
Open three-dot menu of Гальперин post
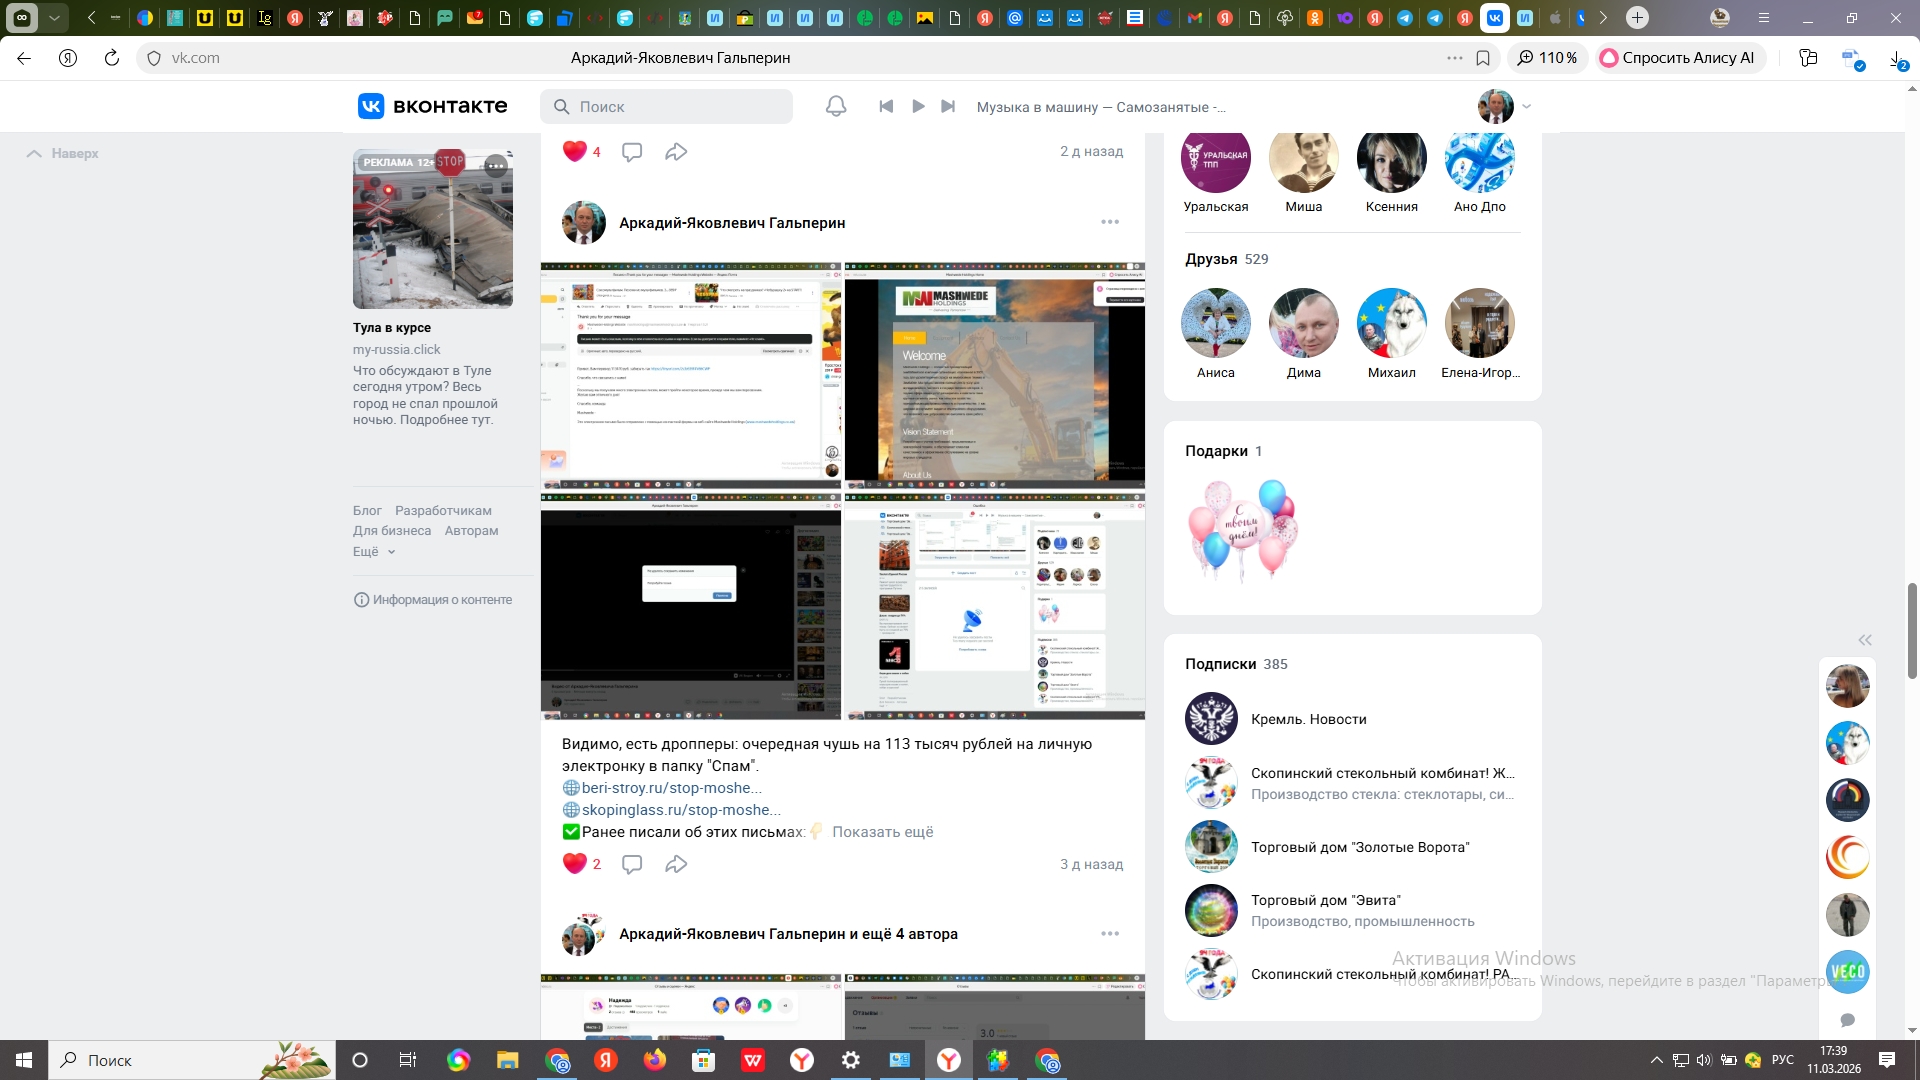pos(1110,222)
